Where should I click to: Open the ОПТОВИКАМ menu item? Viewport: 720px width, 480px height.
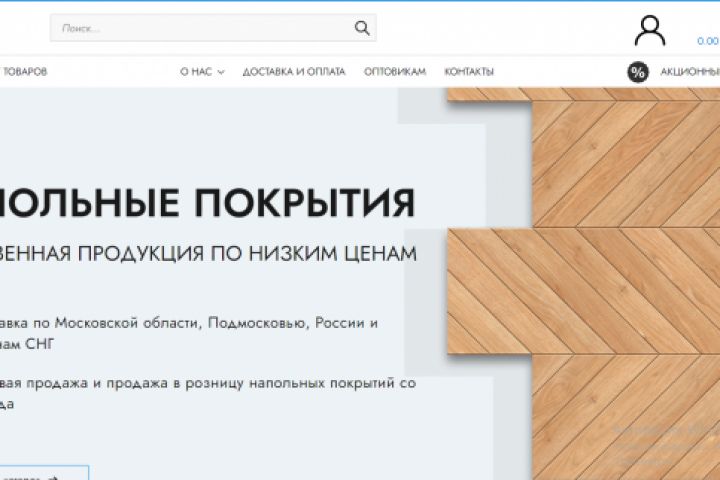[395, 72]
